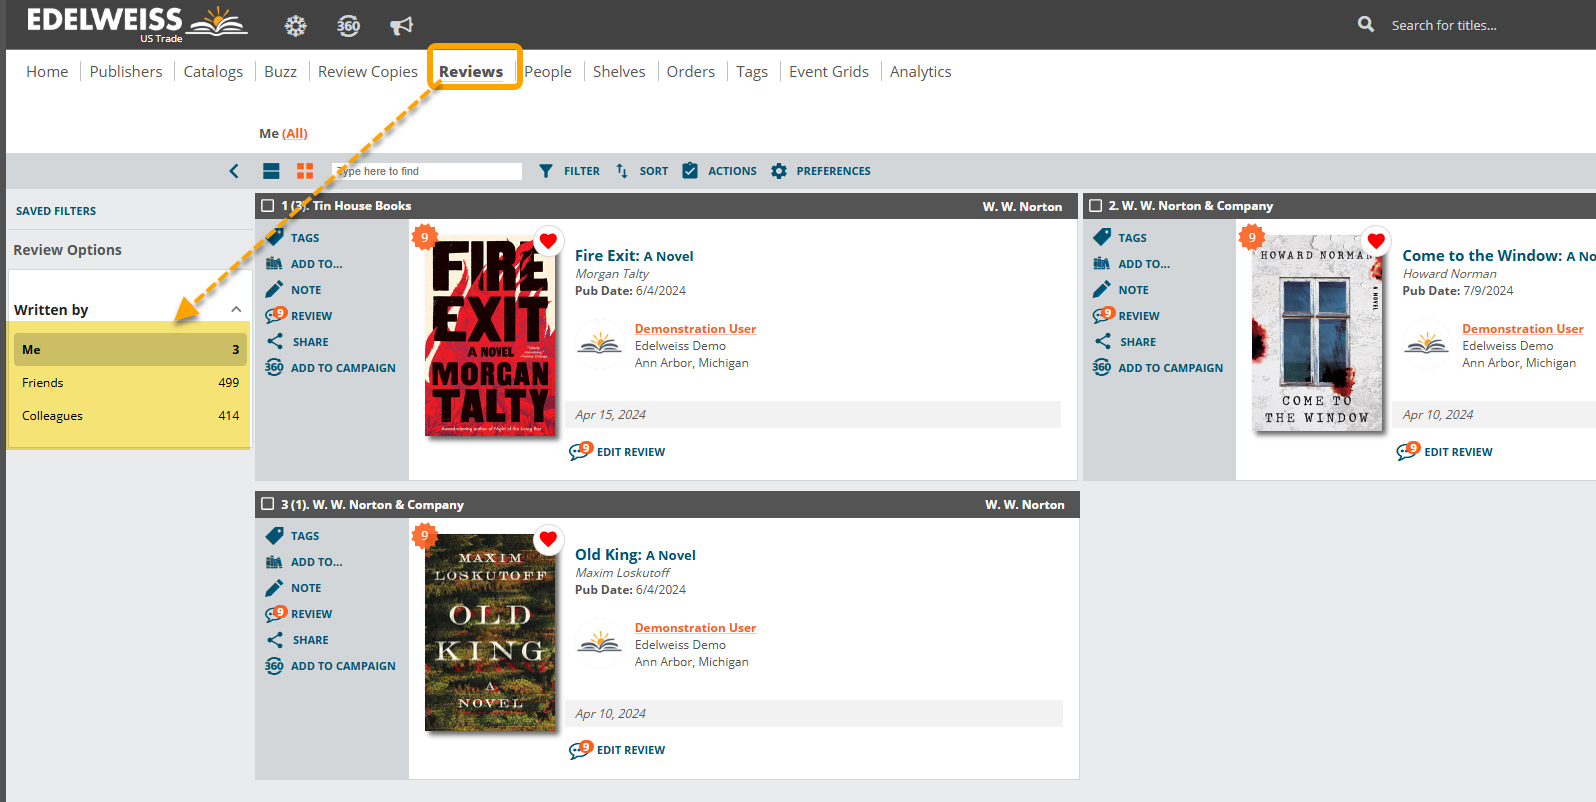Check the 2. W. W. Norton & Company checkbox
This screenshot has width=1596, height=802.
tap(1095, 205)
